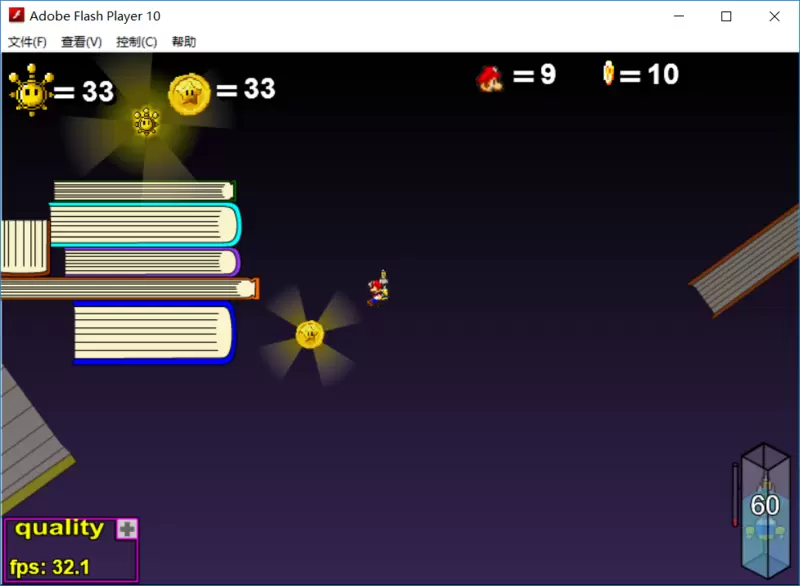Open the 控制(C) menu
Viewport: 800px width, 586px height.
pos(136,42)
